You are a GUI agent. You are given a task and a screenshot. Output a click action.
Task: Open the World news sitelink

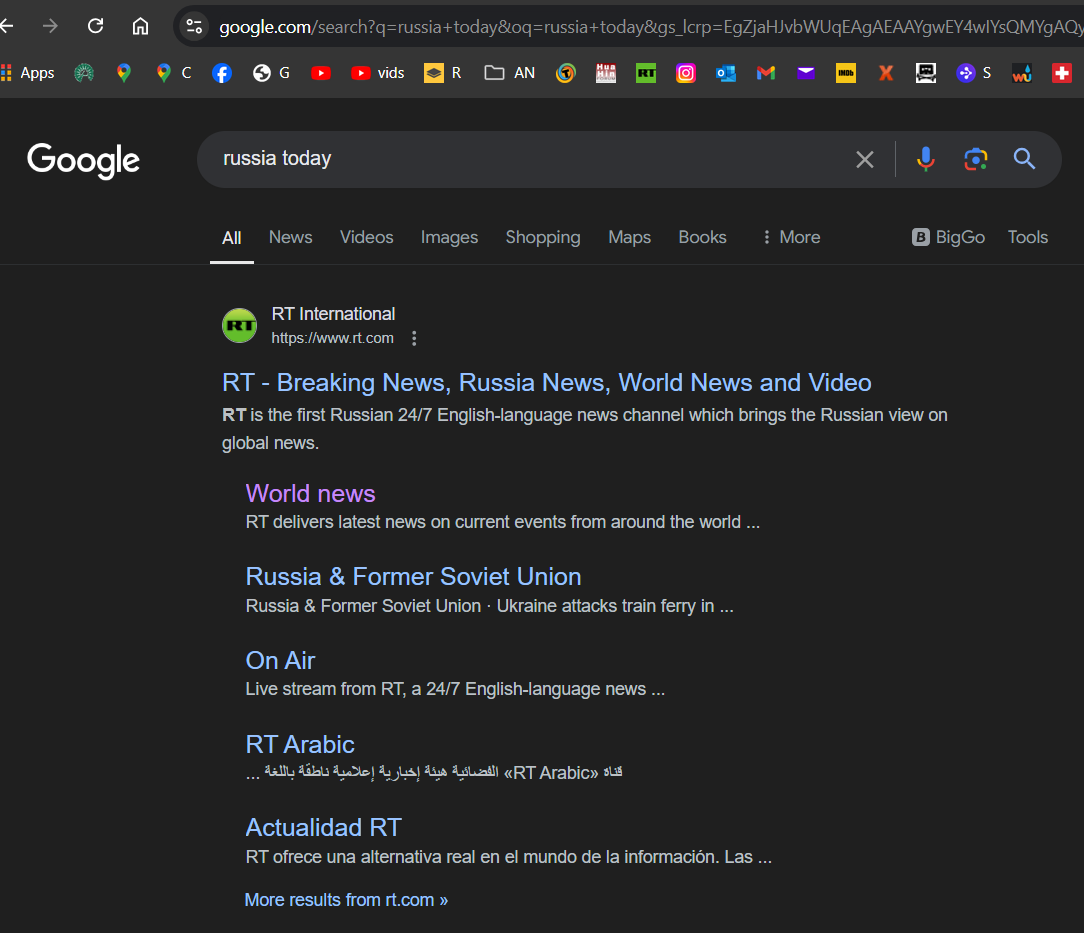[x=310, y=493]
